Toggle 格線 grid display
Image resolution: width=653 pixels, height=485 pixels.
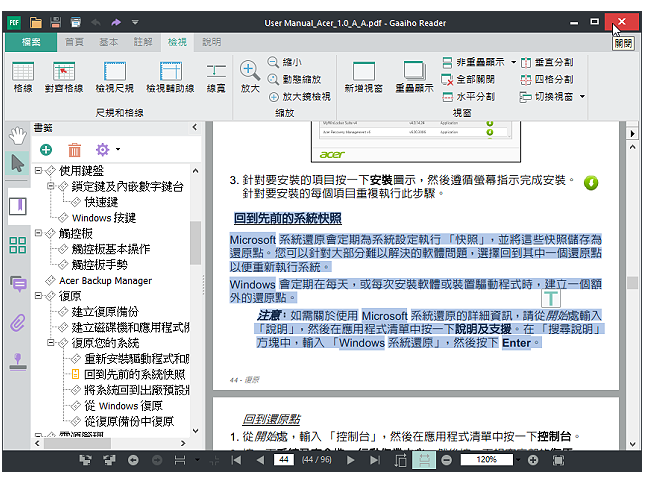pos(23,77)
